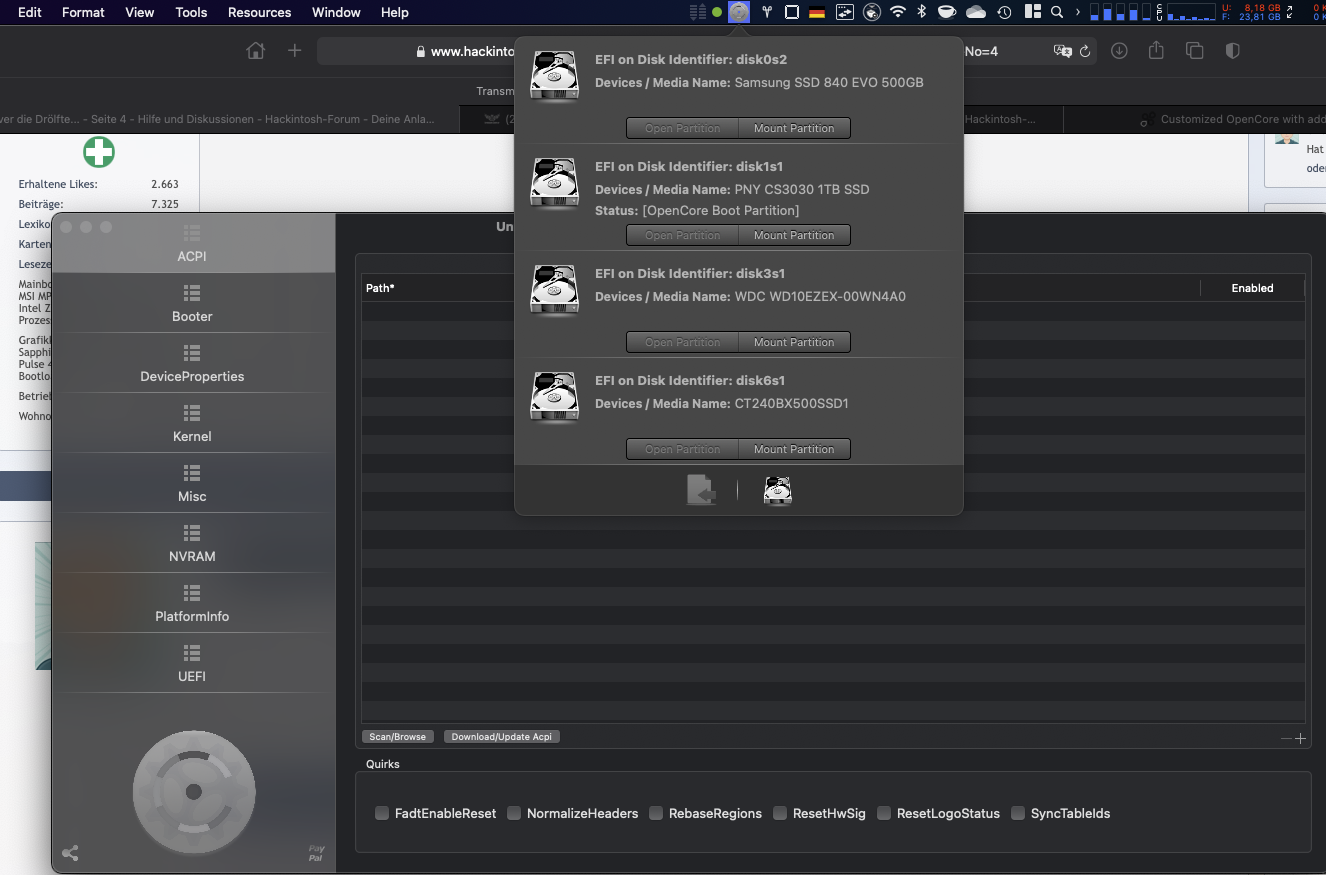The height and width of the screenshot is (875, 1326).
Task: Open the Edit menu
Action: click(x=30, y=12)
